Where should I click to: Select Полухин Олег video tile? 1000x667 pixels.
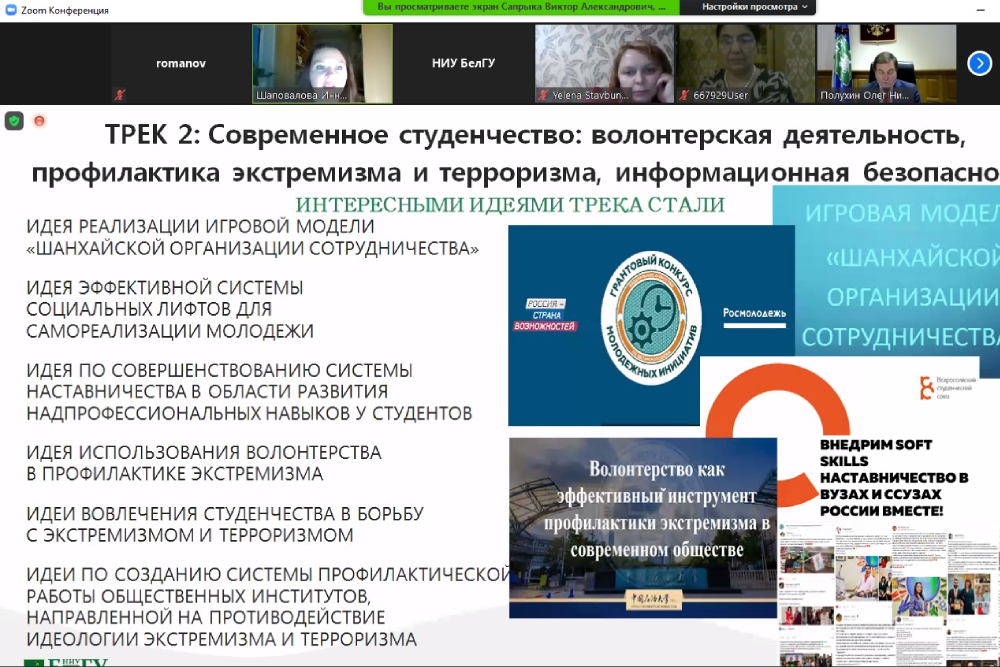tap(887, 64)
